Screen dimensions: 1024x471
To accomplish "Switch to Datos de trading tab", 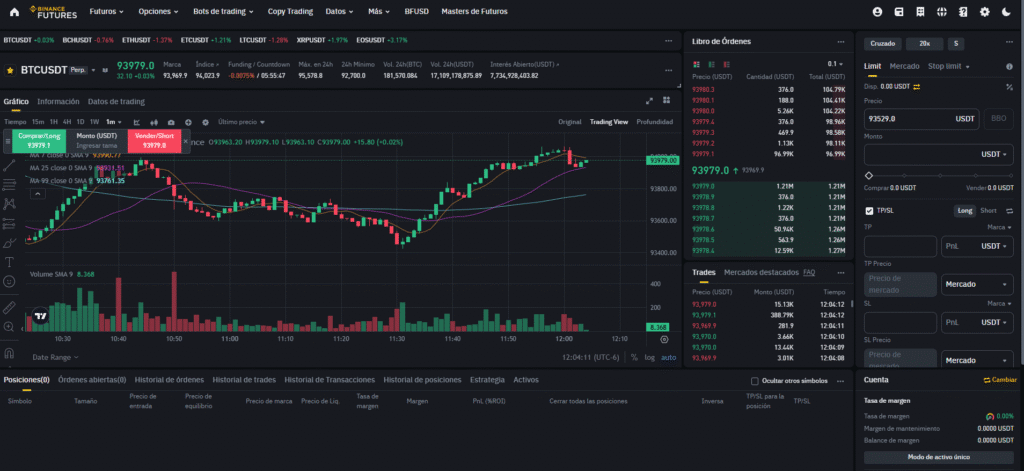I will [116, 102].
